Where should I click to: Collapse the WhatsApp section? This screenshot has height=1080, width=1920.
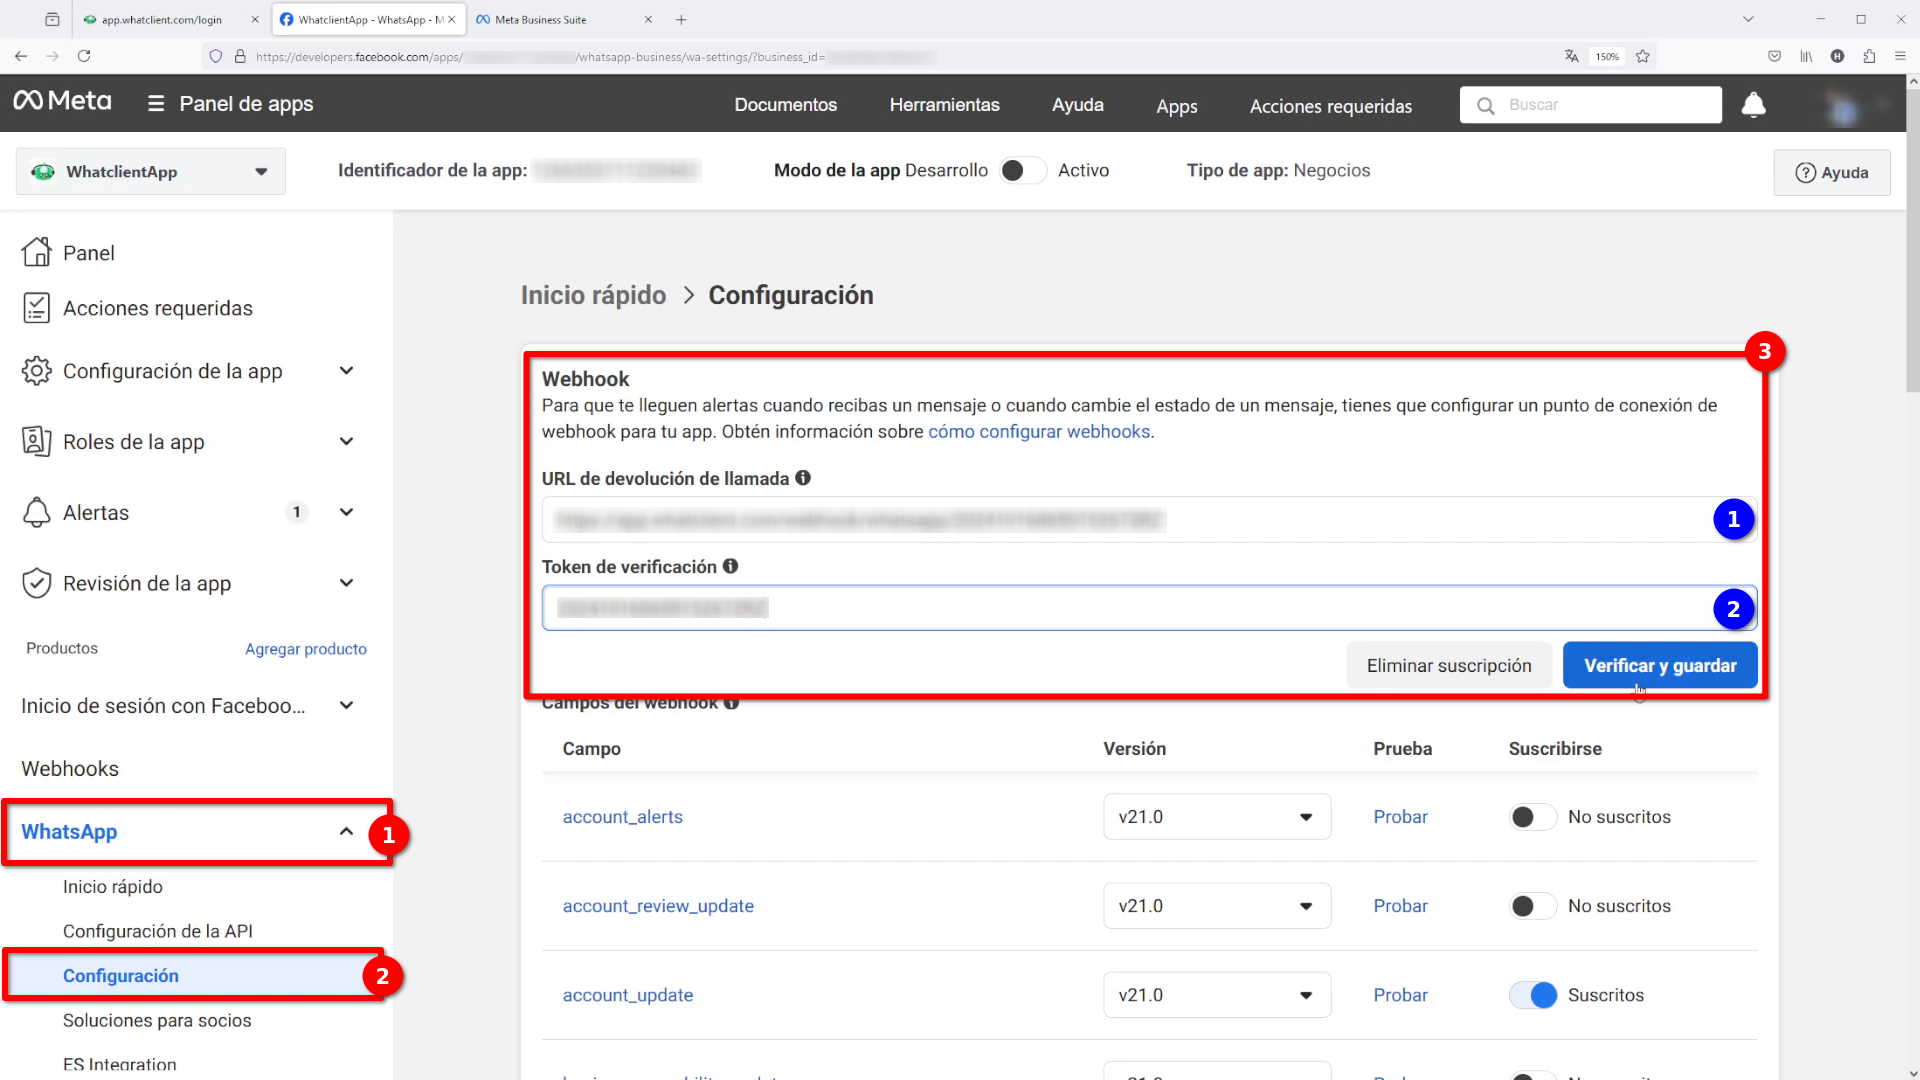(346, 831)
